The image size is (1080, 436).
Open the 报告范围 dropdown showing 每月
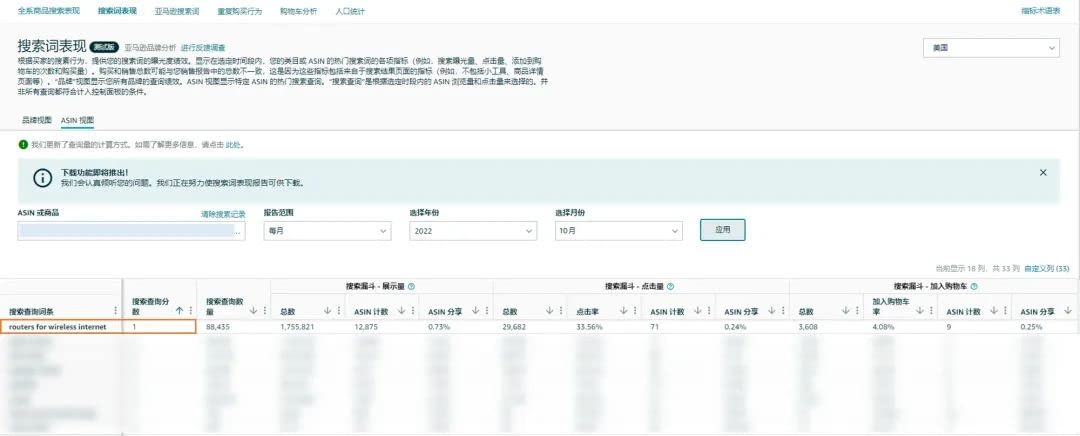326,230
